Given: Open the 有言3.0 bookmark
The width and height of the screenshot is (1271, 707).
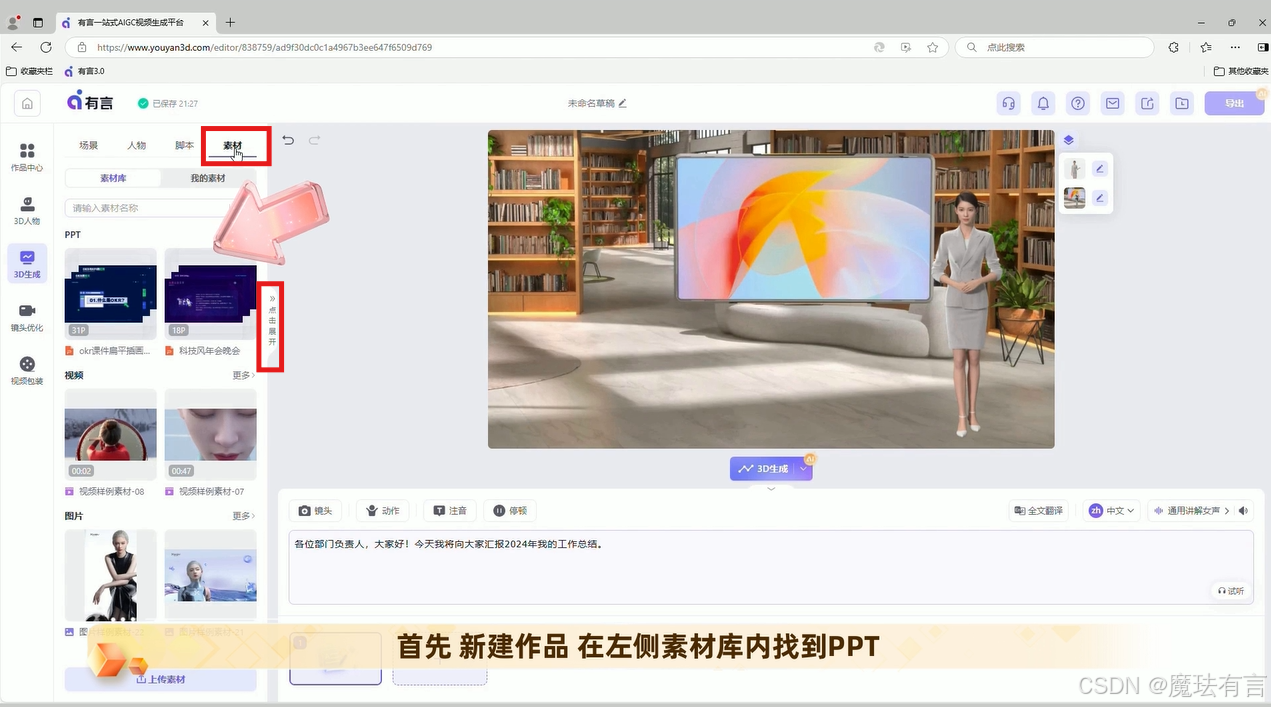Looking at the screenshot, I should [x=84, y=71].
